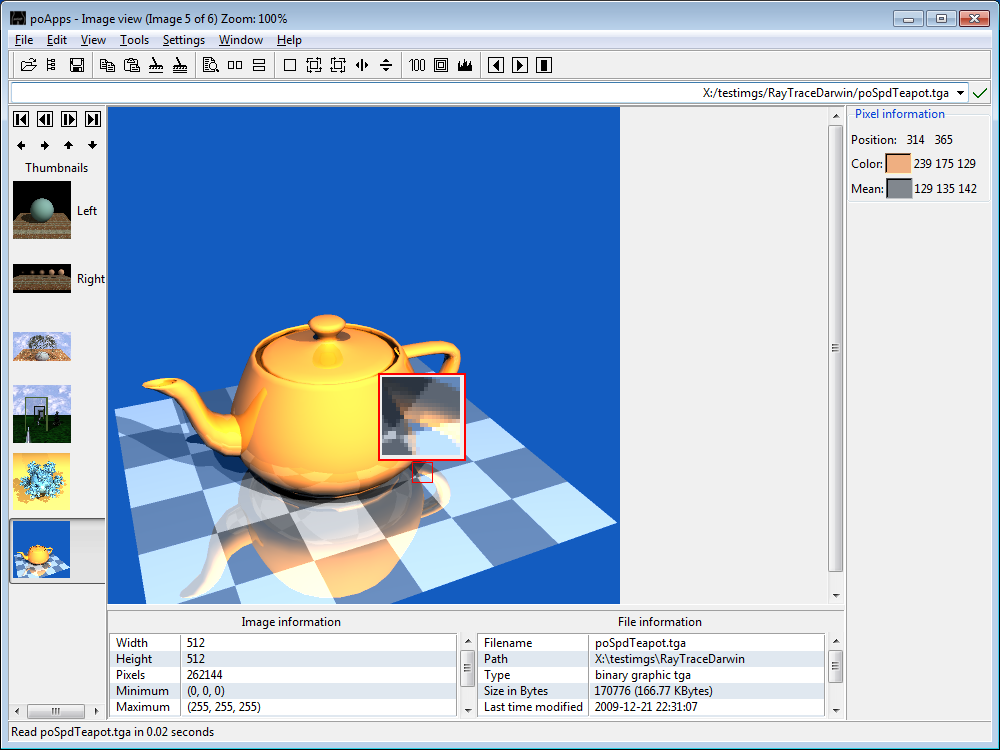The width and height of the screenshot is (1000, 750).
Task: Click the two side-by-side rectangles icon
Action: coord(235,65)
